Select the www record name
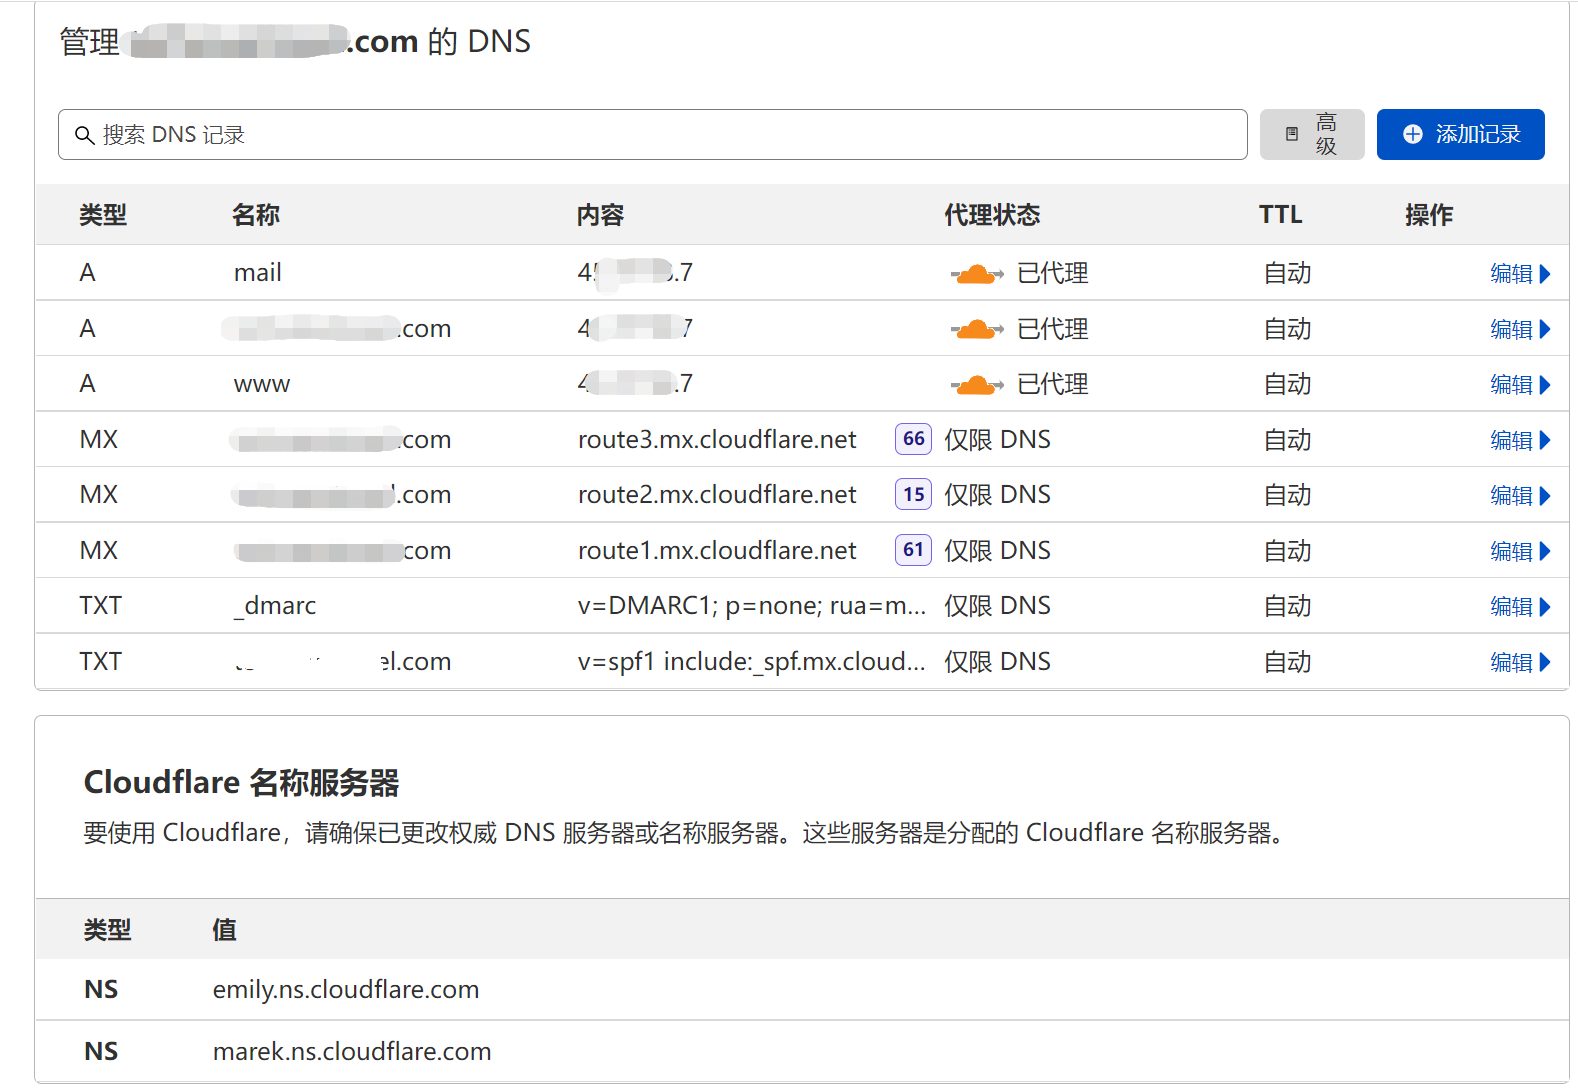The height and width of the screenshot is (1092, 1578). pyautogui.click(x=262, y=385)
